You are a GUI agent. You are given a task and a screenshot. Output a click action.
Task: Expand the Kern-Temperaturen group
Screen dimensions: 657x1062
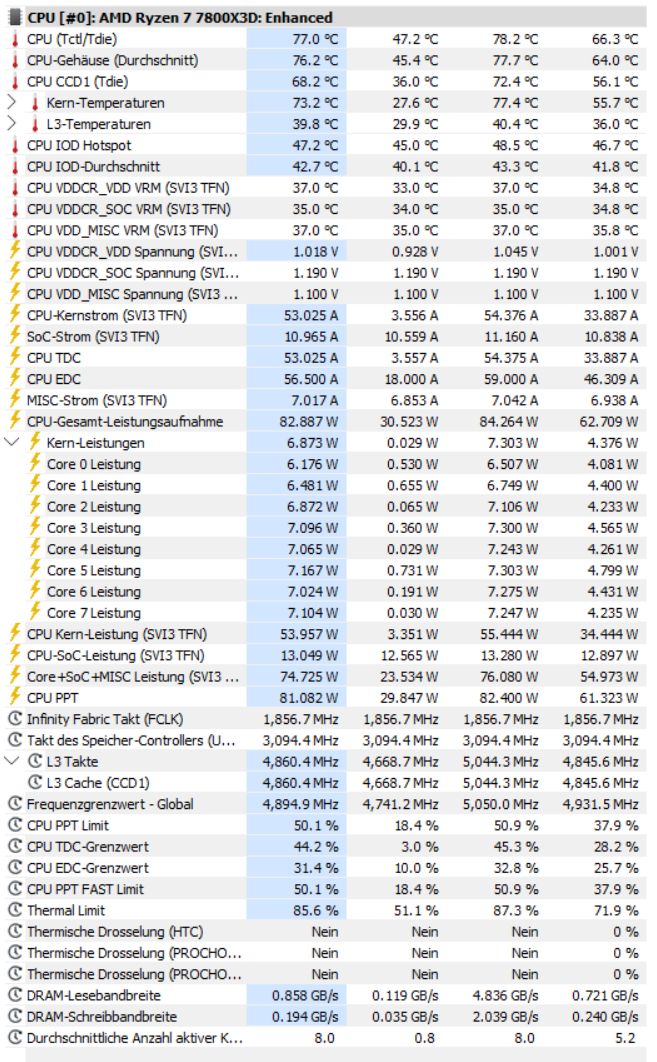12,103
